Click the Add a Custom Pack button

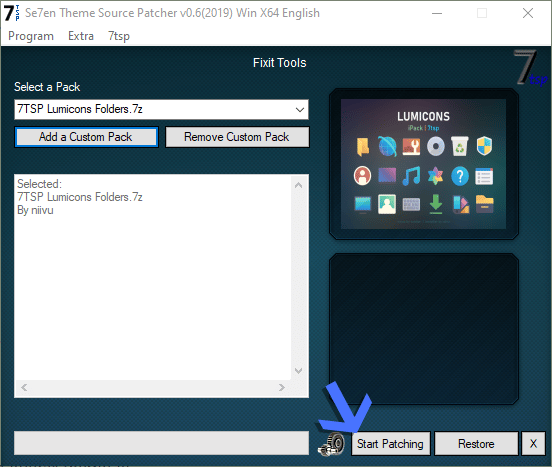click(x=86, y=137)
